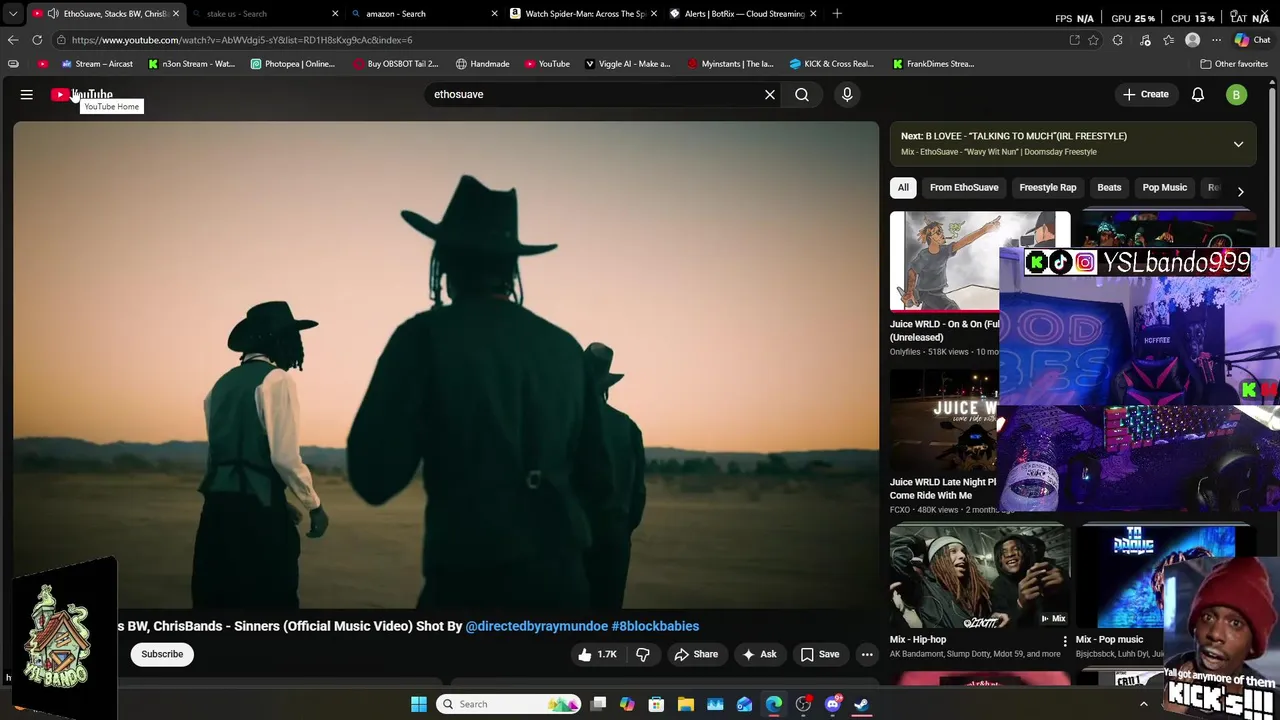Screen dimensions: 1280x720
Task: Open the @directedbyraymundoe channel link
Action: pyautogui.click(x=536, y=626)
